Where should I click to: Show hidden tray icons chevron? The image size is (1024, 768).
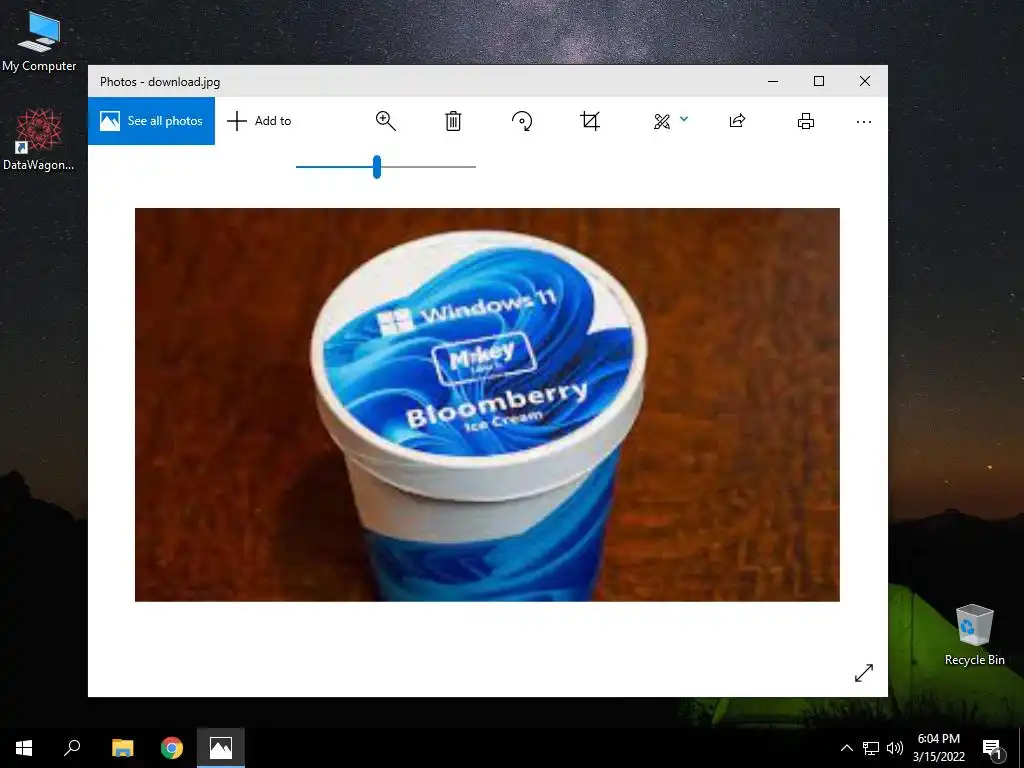click(846, 748)
